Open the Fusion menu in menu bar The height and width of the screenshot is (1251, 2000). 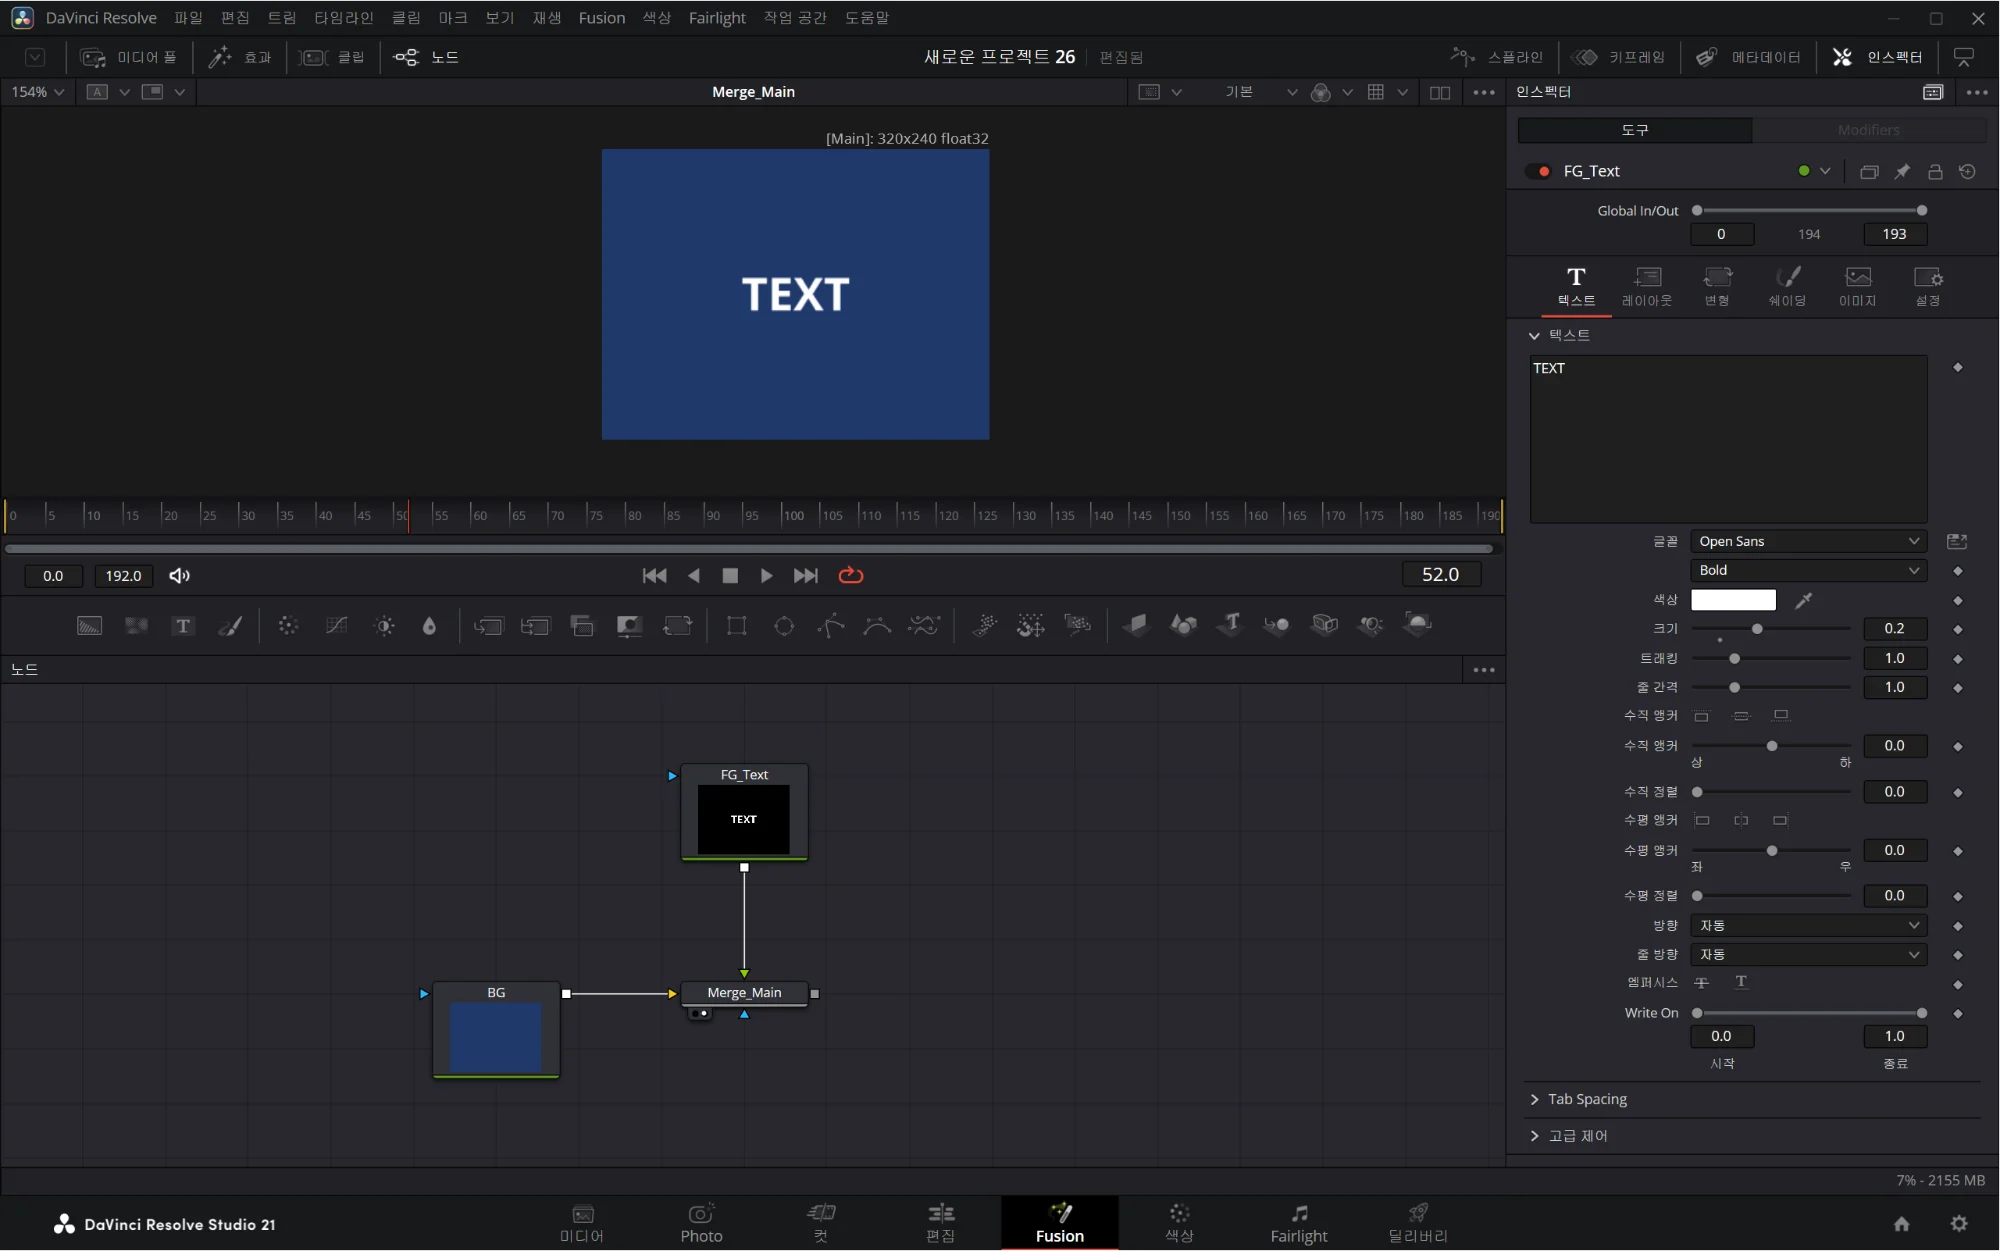point(601,18)
